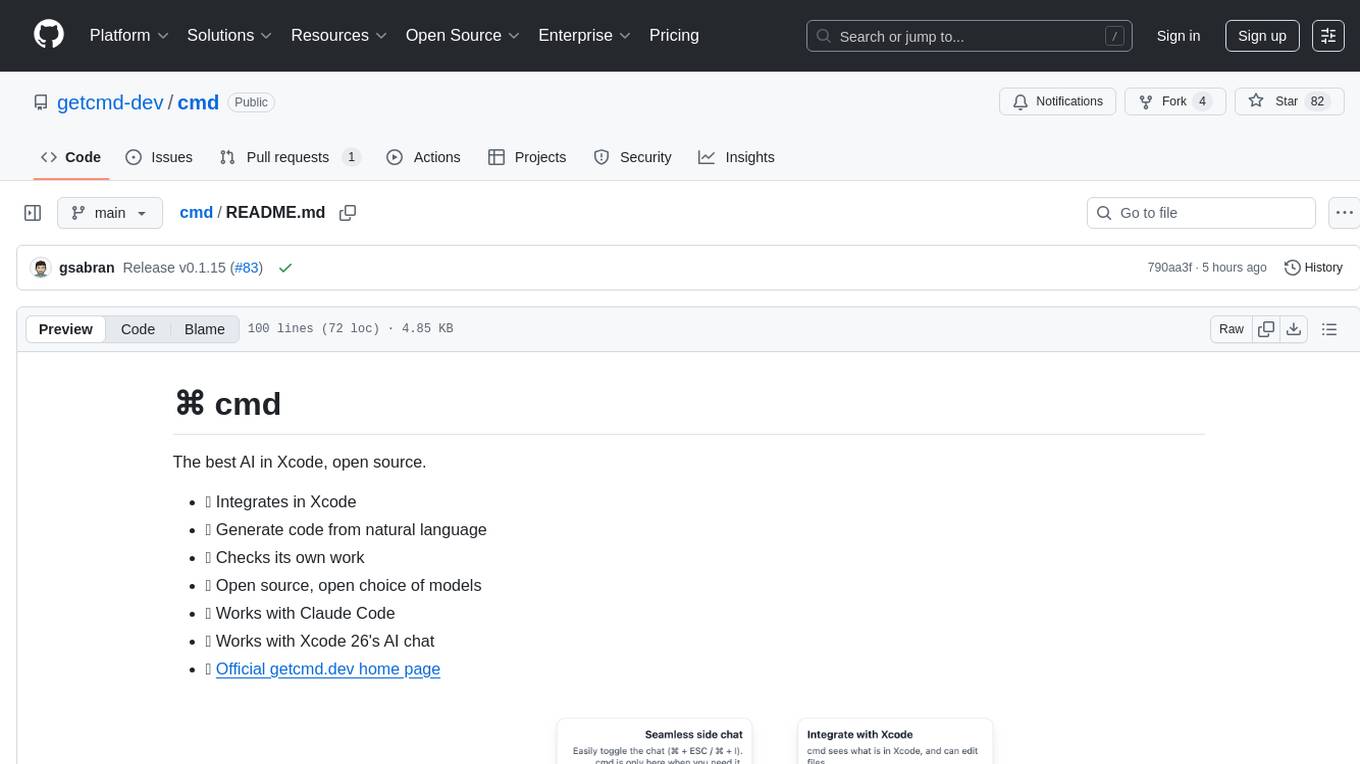Click the Release v0.1.15 commit message
Image resolution: width=1360 pixels, height=764 pixels.
[176, 268]
